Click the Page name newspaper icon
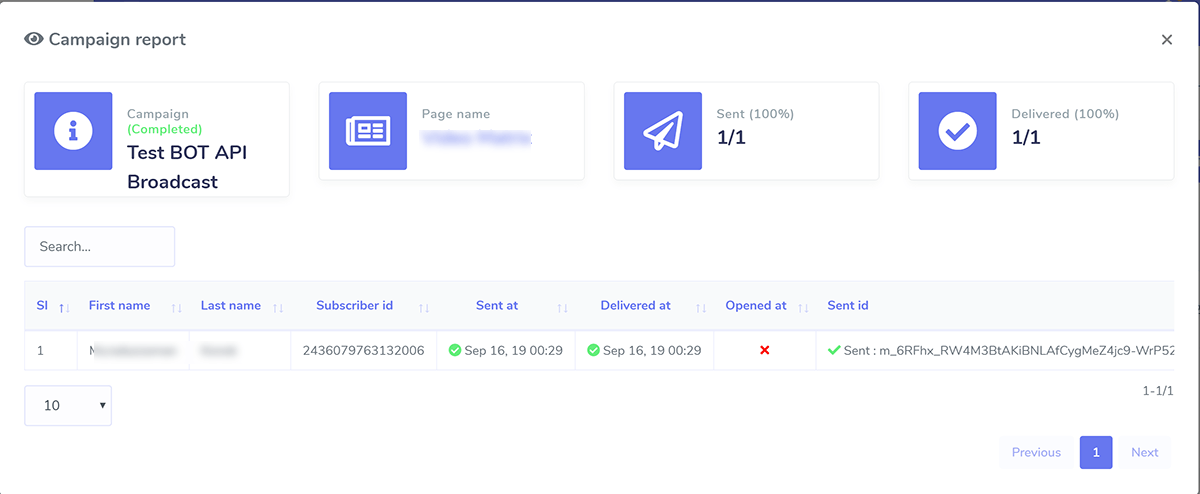This screenshot has height=494, width=1200. (x=367, y=131)
